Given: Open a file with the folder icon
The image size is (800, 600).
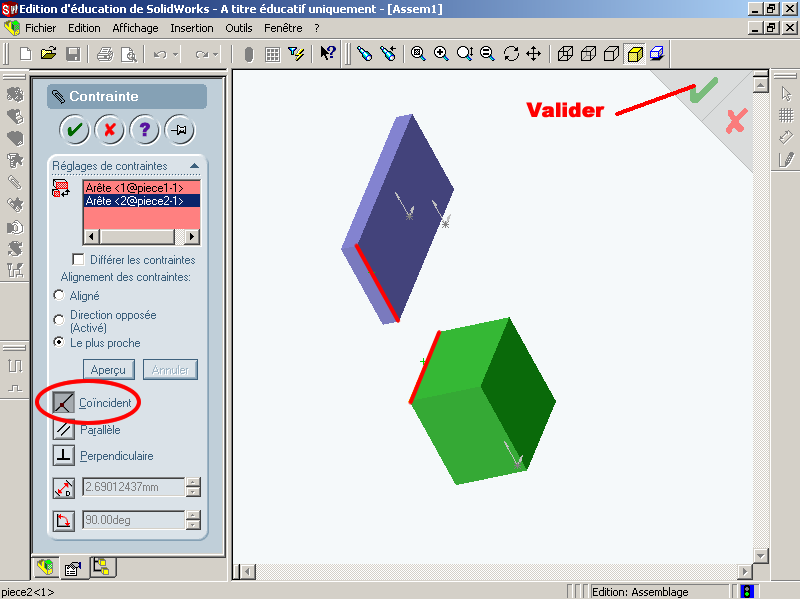Looking at the screenshot, I should coord(48,54).
